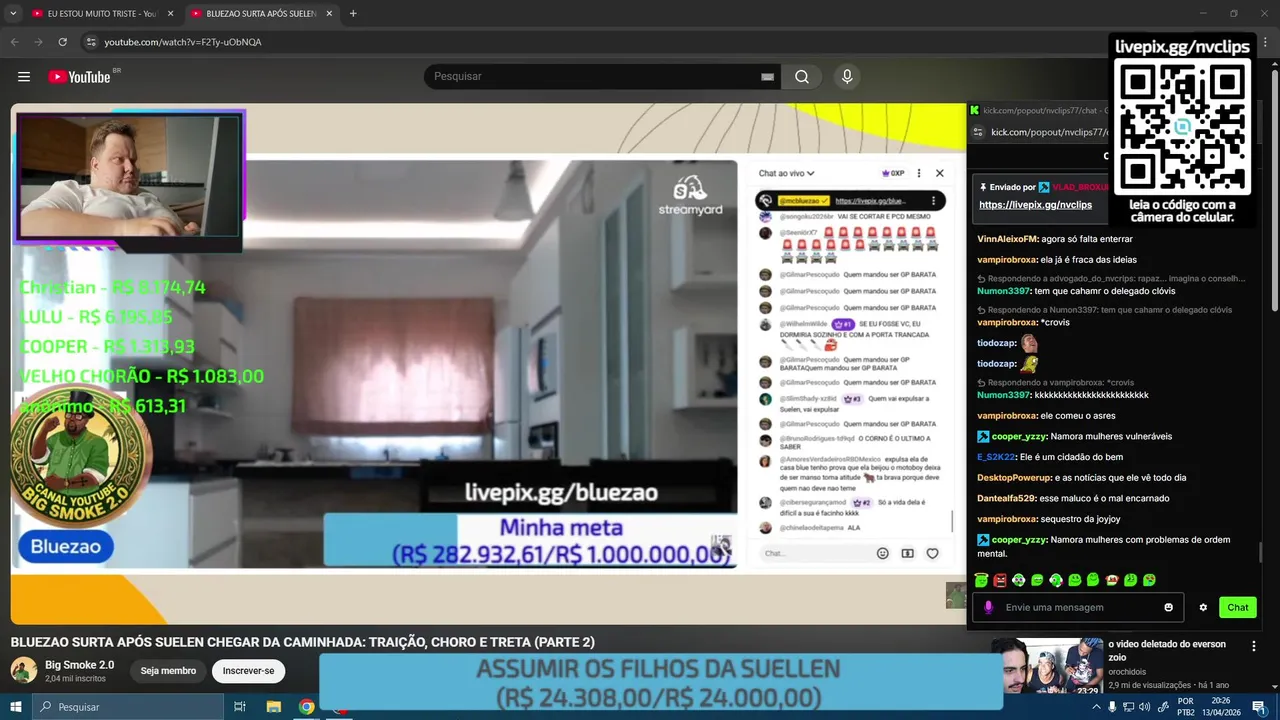Click 'Seja membro' button
The height and width of the screenshot is (720, 1280).
click(x=168, y=671)
